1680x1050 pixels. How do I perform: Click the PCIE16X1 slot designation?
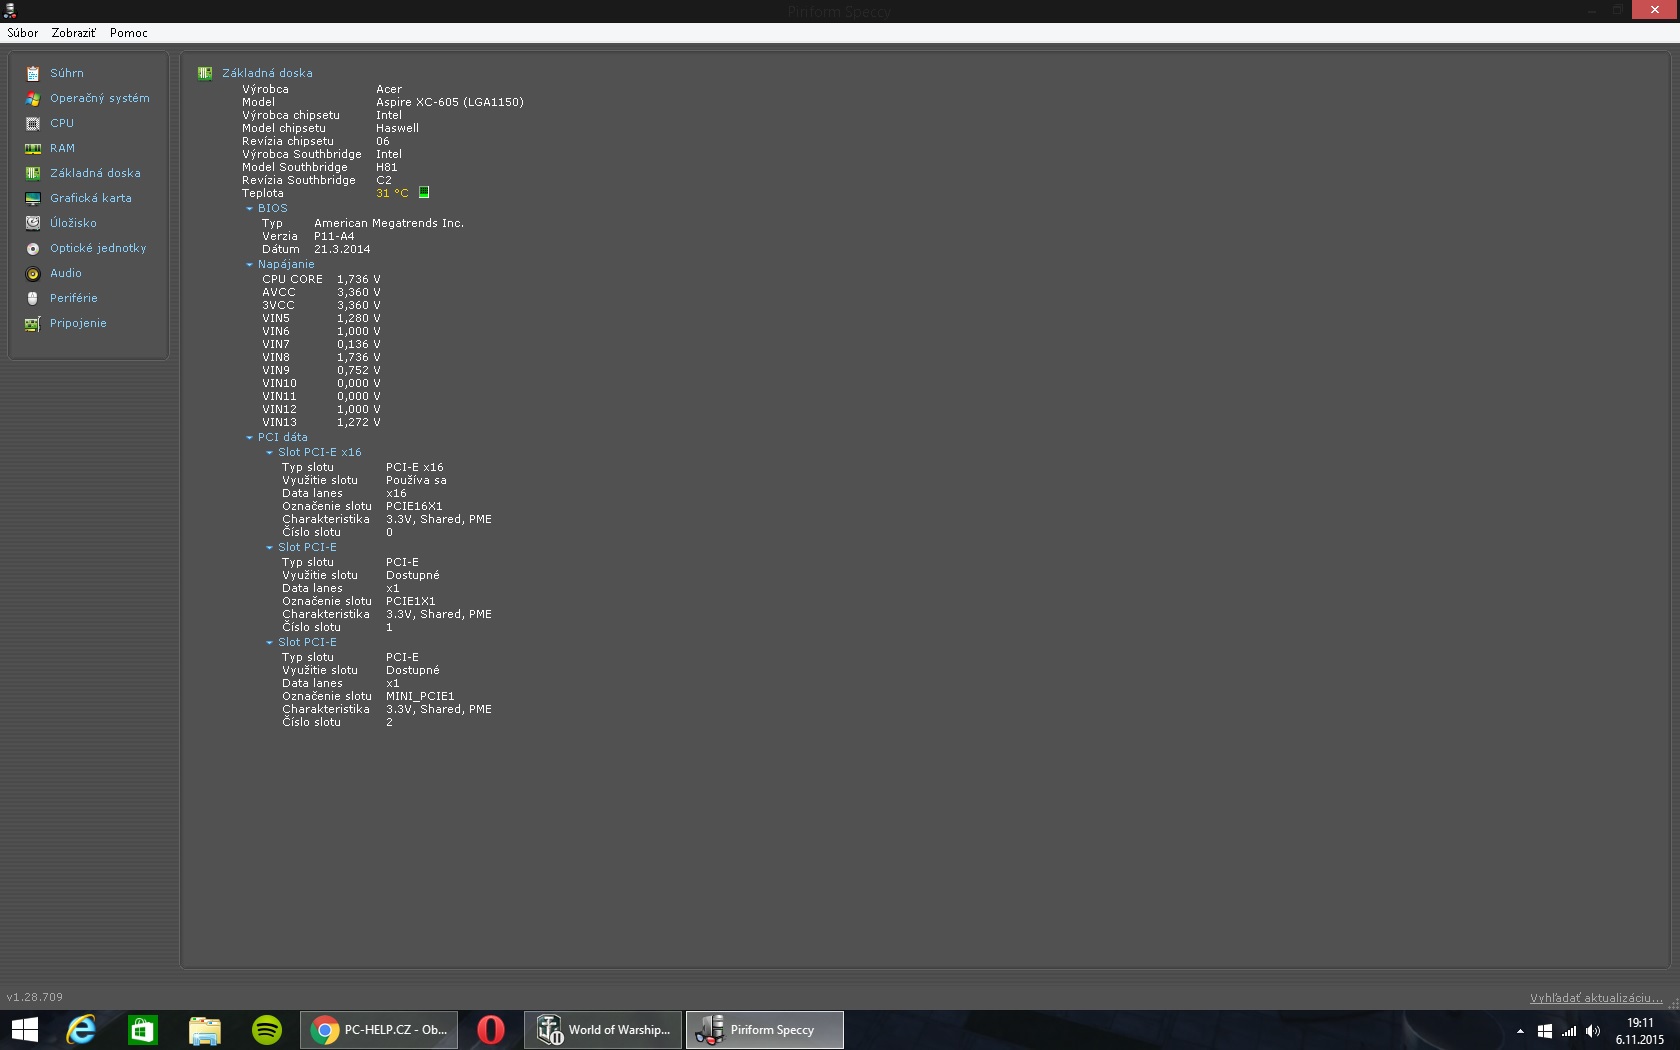pos(414,506)
